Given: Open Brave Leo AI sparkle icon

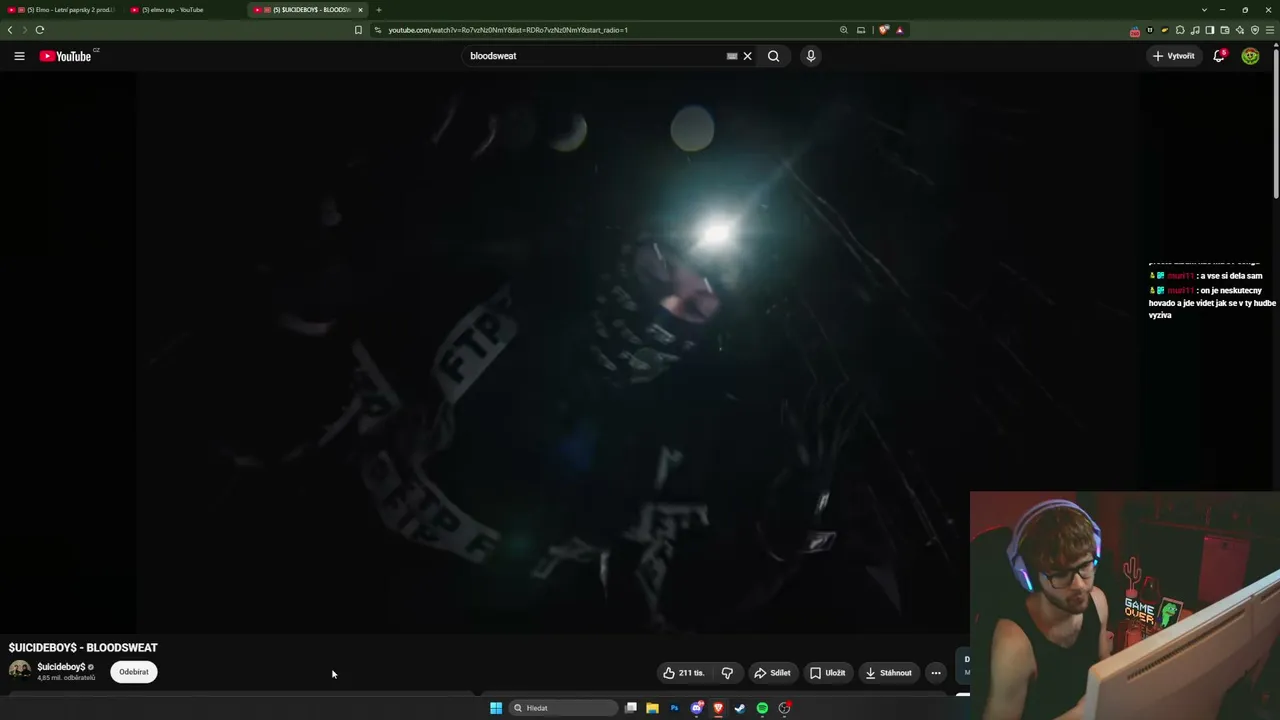Looking at the screenshot, I should click(x=1240, y=30).
